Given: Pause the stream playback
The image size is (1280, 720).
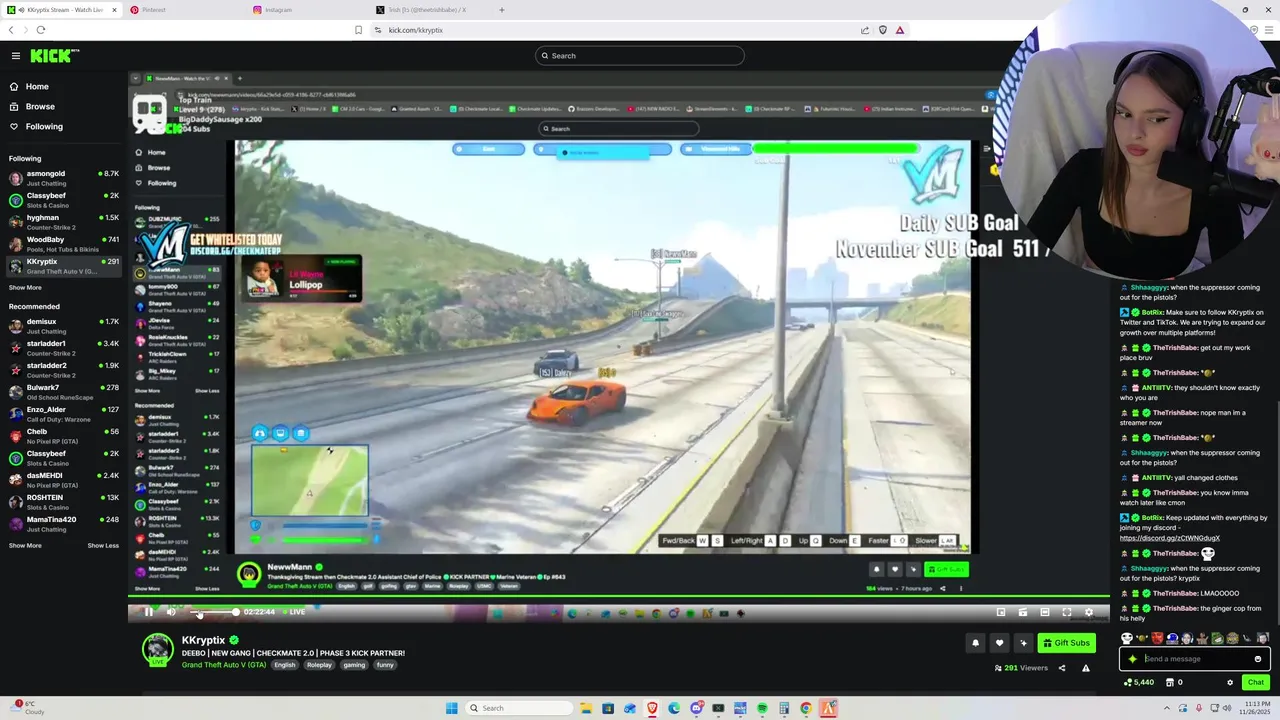Looking at the screenshot, I should (148, 612).
